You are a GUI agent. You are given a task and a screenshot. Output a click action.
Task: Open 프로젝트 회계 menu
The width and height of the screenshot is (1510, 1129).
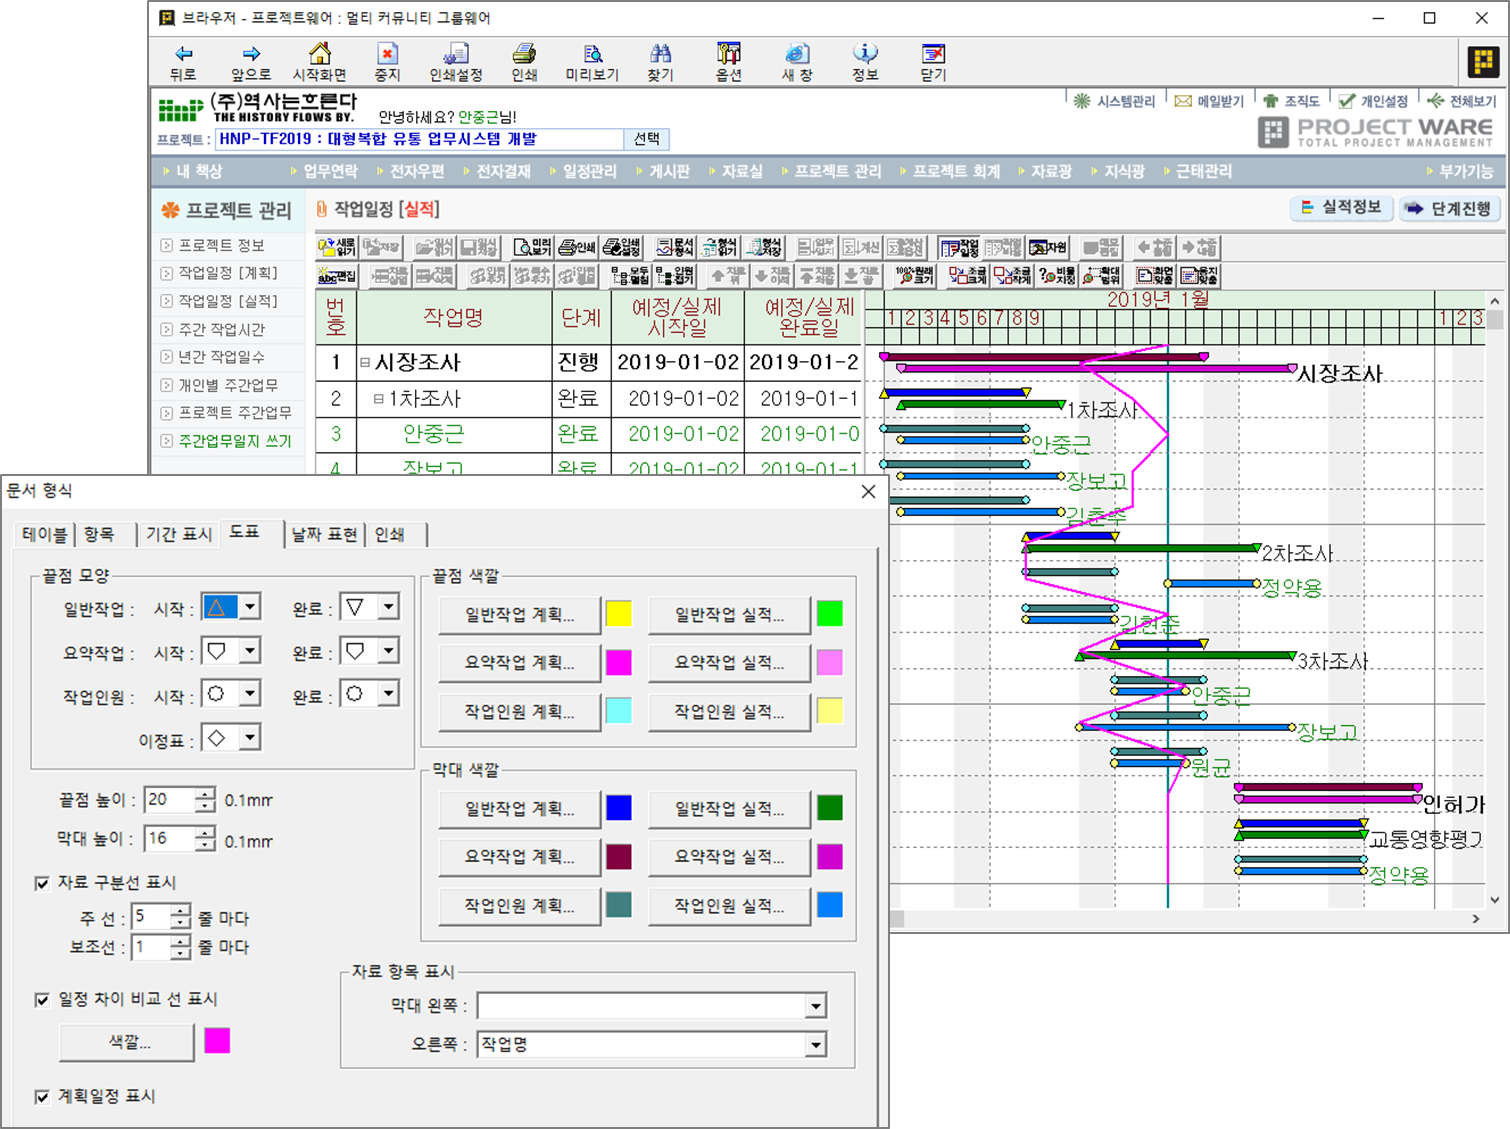pos(956,171)
